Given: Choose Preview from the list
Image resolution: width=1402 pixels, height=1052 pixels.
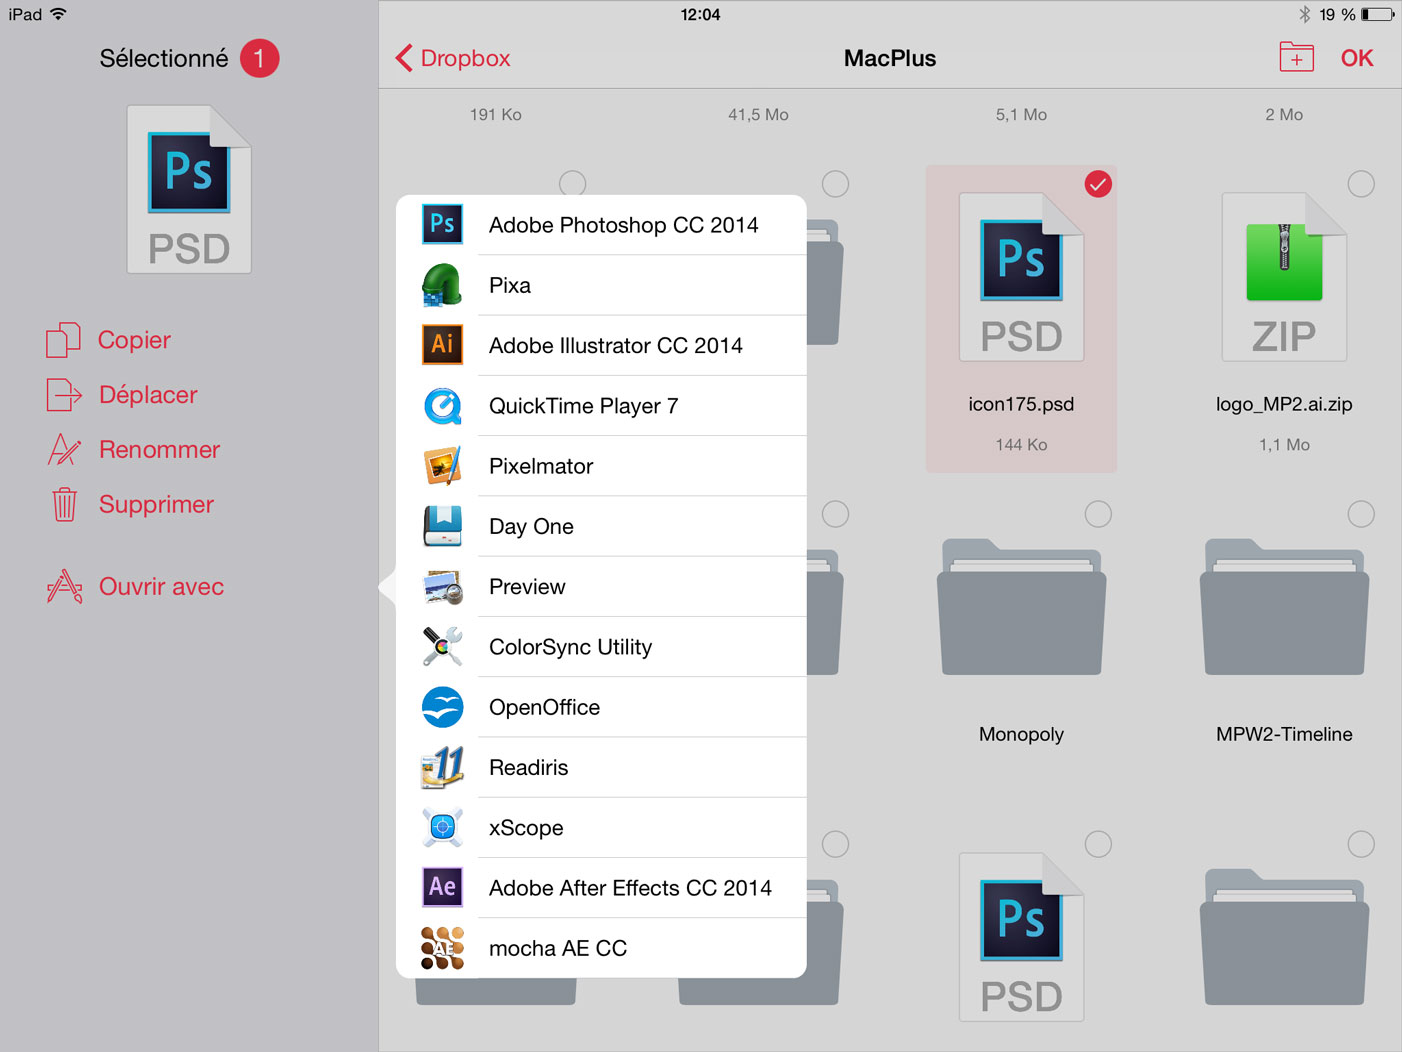Looking at the screenshot, I should [601, 587].
